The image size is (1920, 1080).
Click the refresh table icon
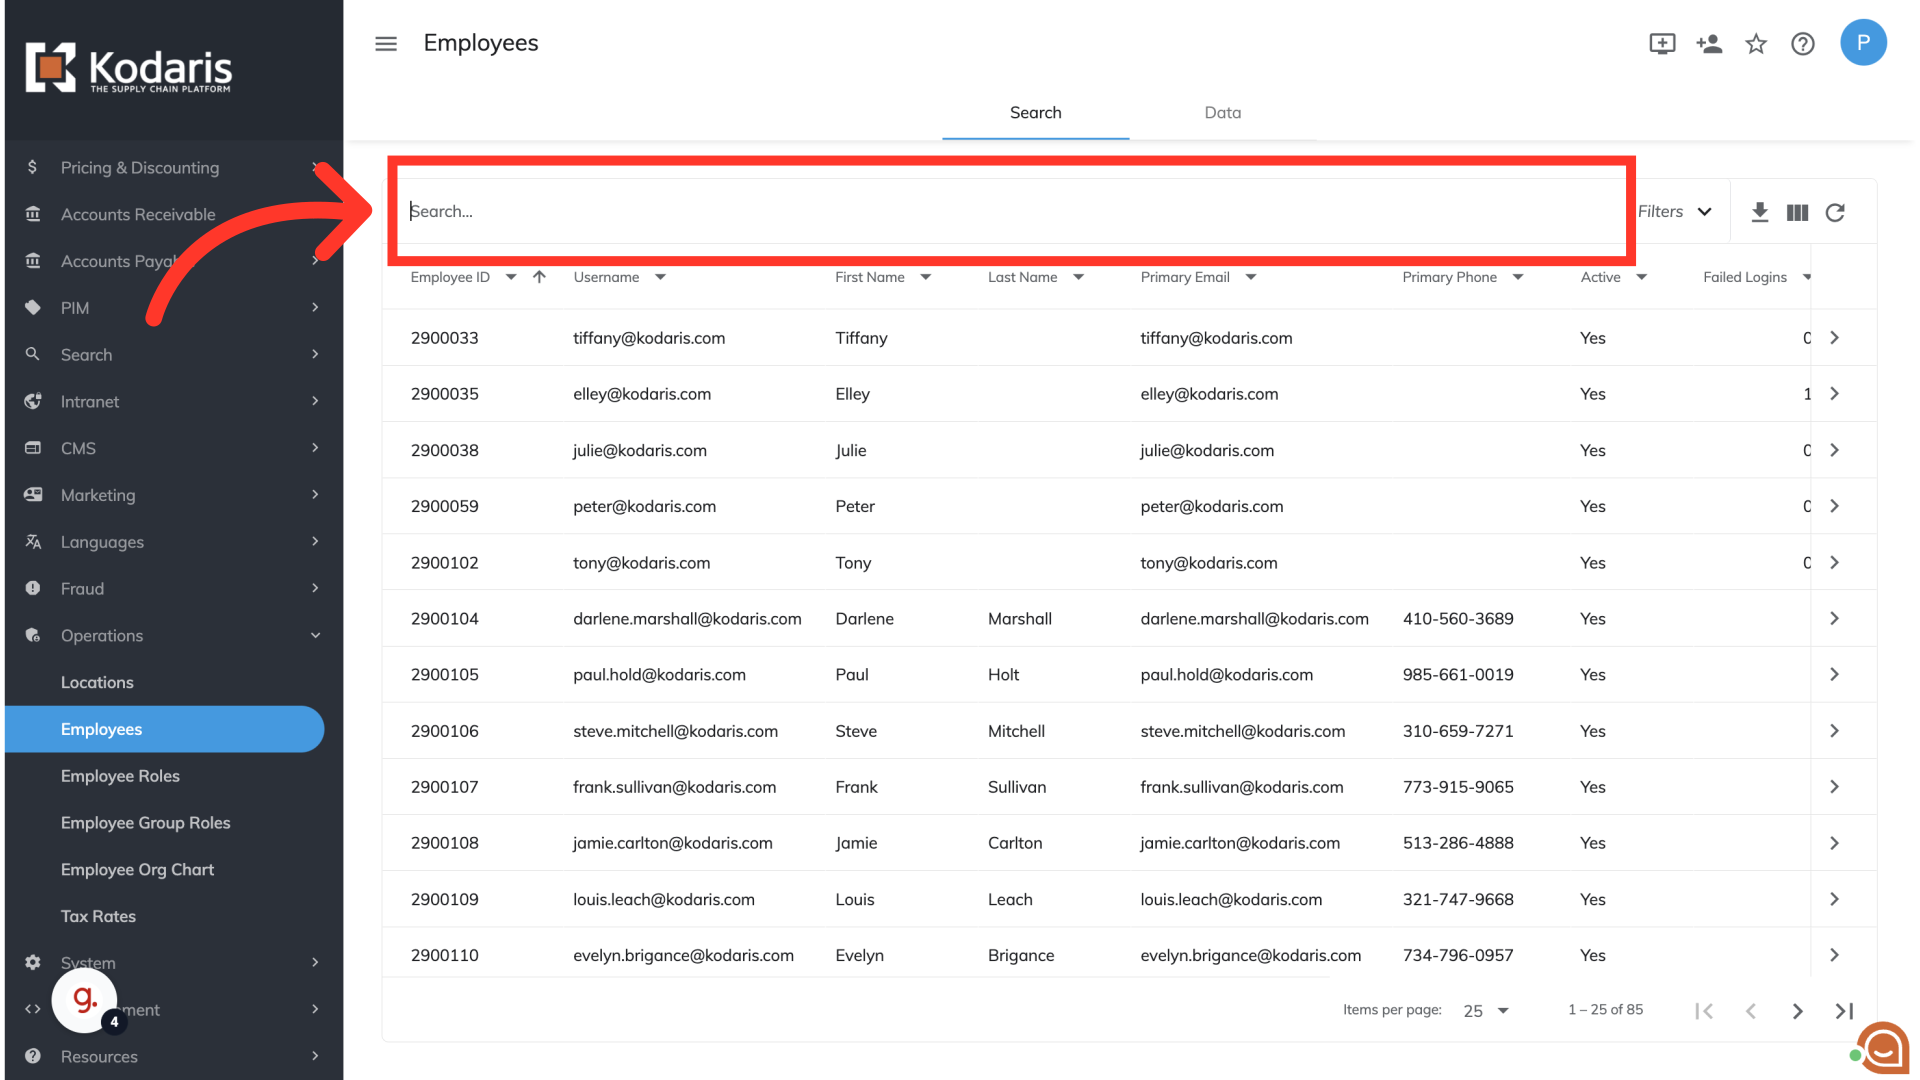1835,212
